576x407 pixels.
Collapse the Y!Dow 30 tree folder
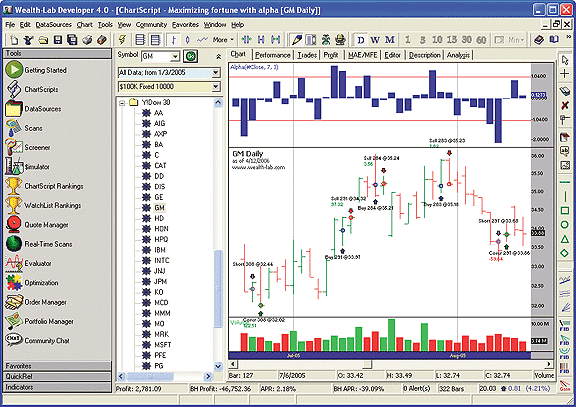[122, 102]
